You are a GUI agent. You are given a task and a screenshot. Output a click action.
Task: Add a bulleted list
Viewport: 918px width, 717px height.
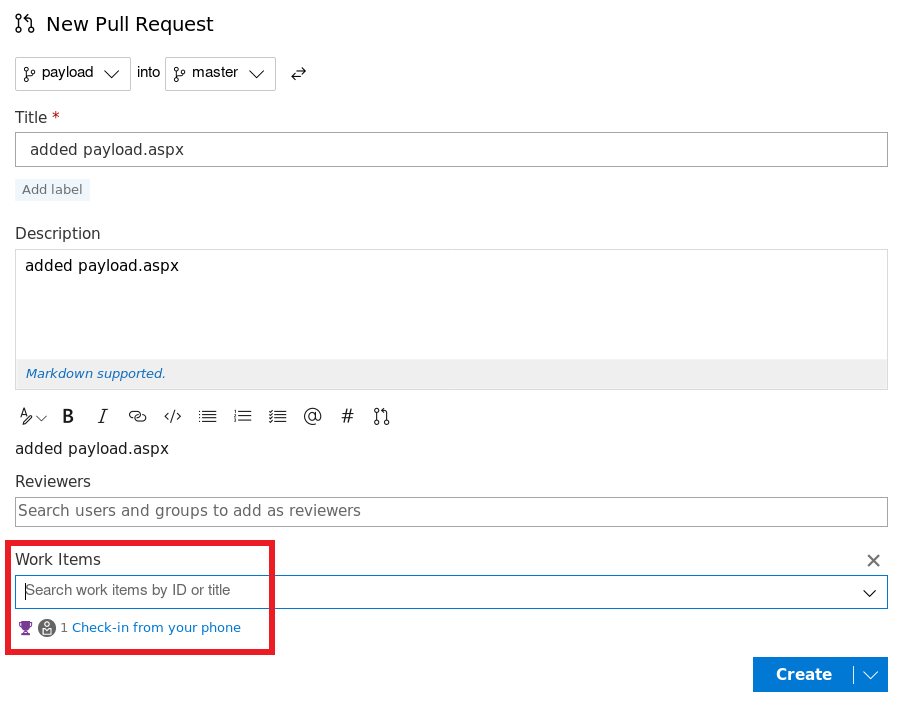click(207, 417)
